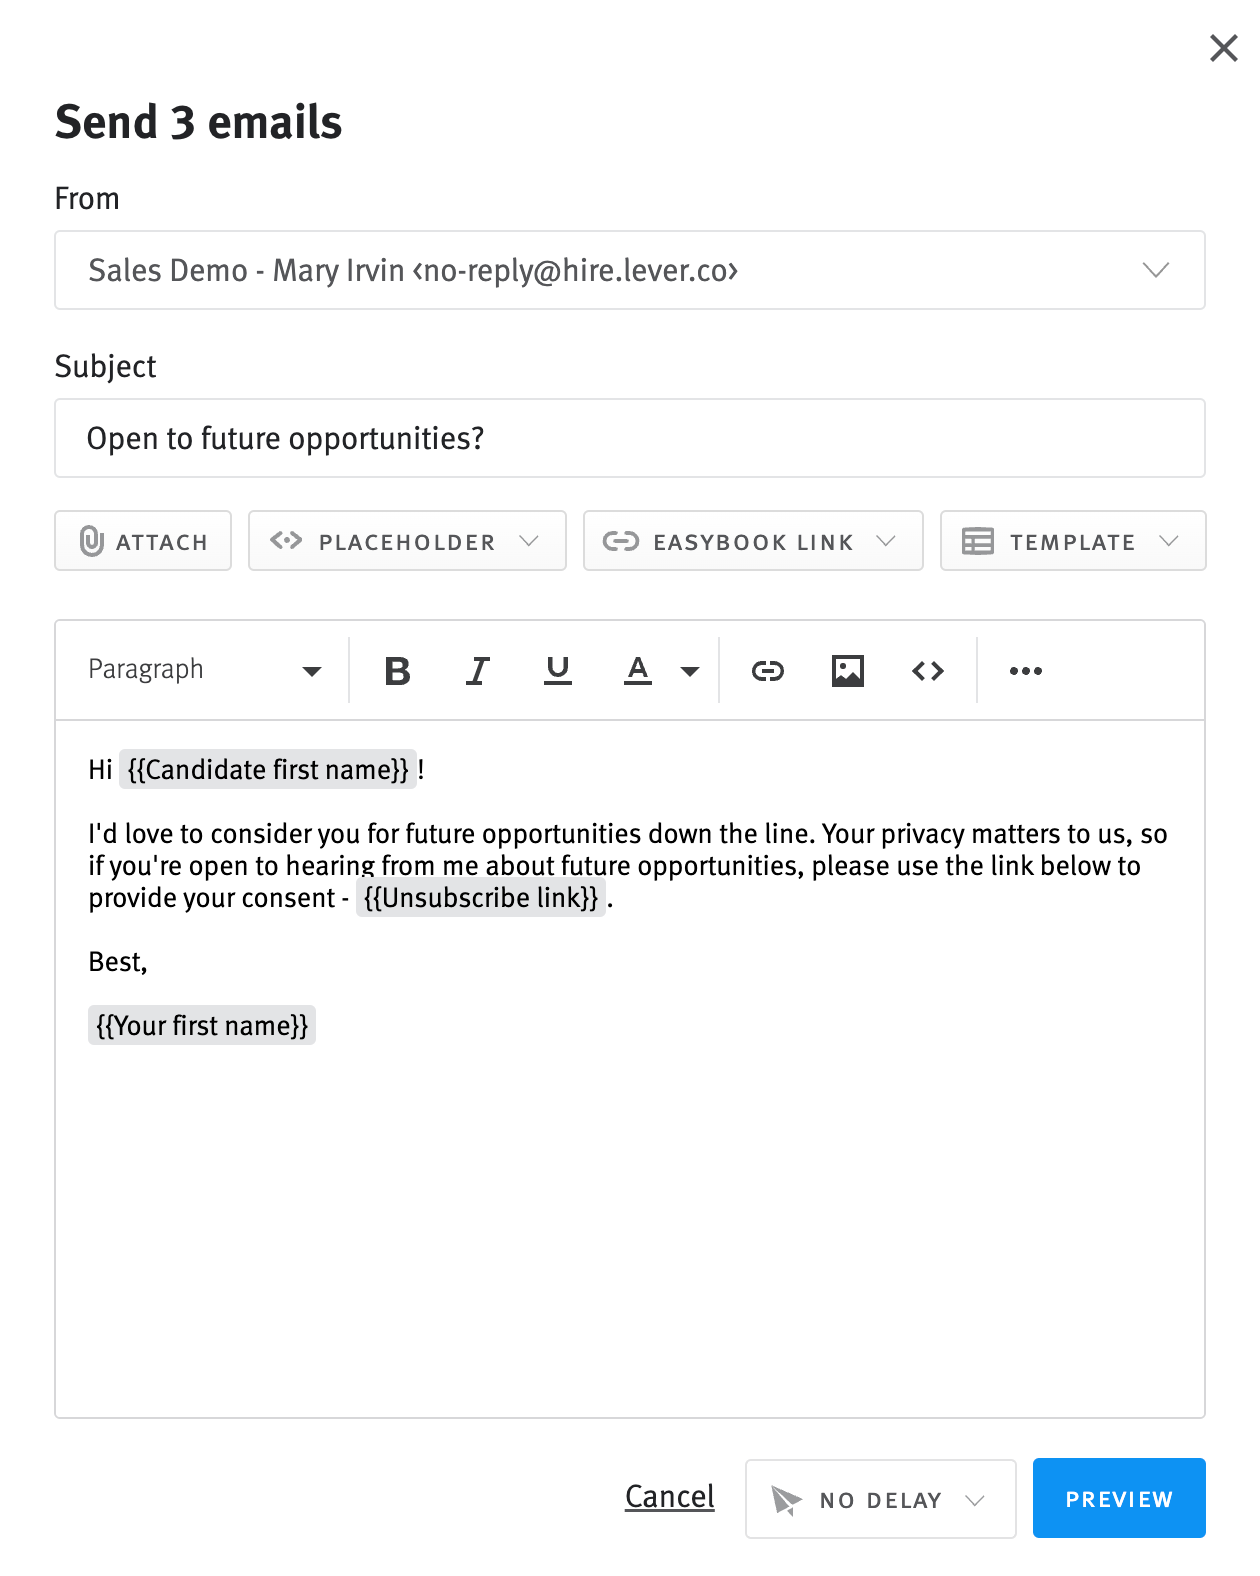The width and height of the screenshot is (1260, 1576).
Task: Open the Template dropdown
Action: click(x=1072, y=541)
